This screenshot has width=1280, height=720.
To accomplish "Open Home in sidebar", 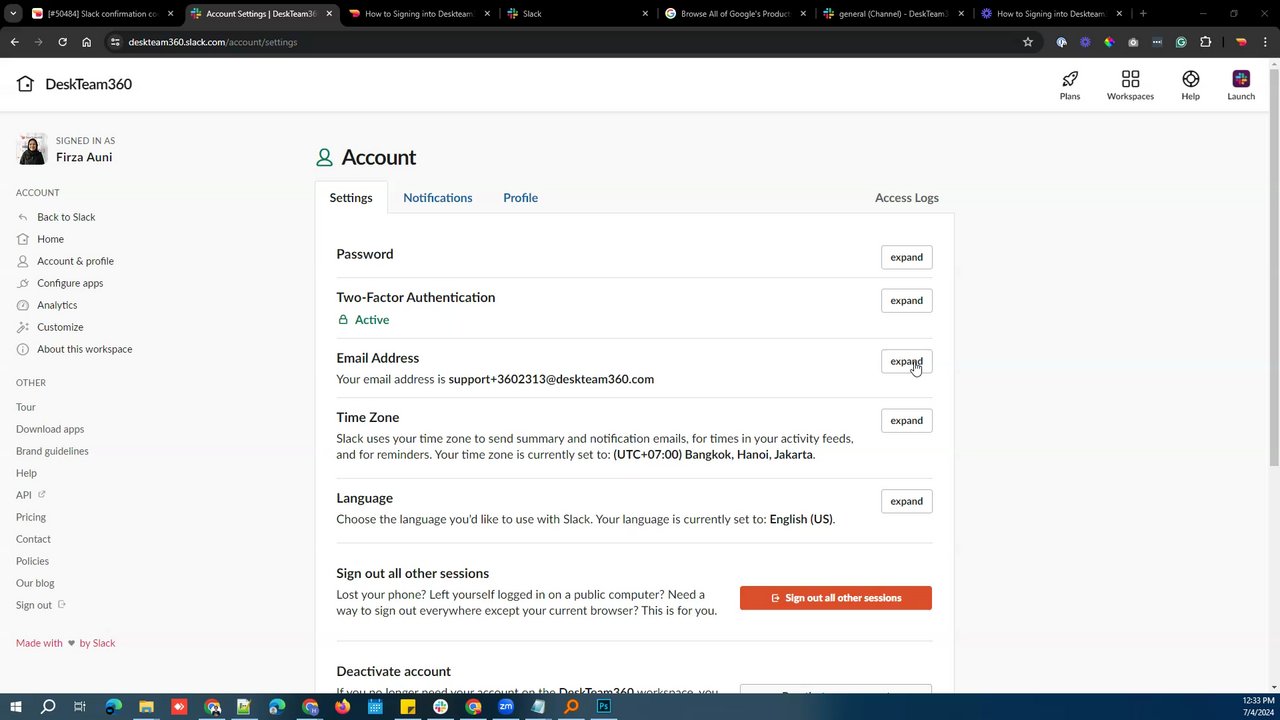I will click(x=50, y=239).
